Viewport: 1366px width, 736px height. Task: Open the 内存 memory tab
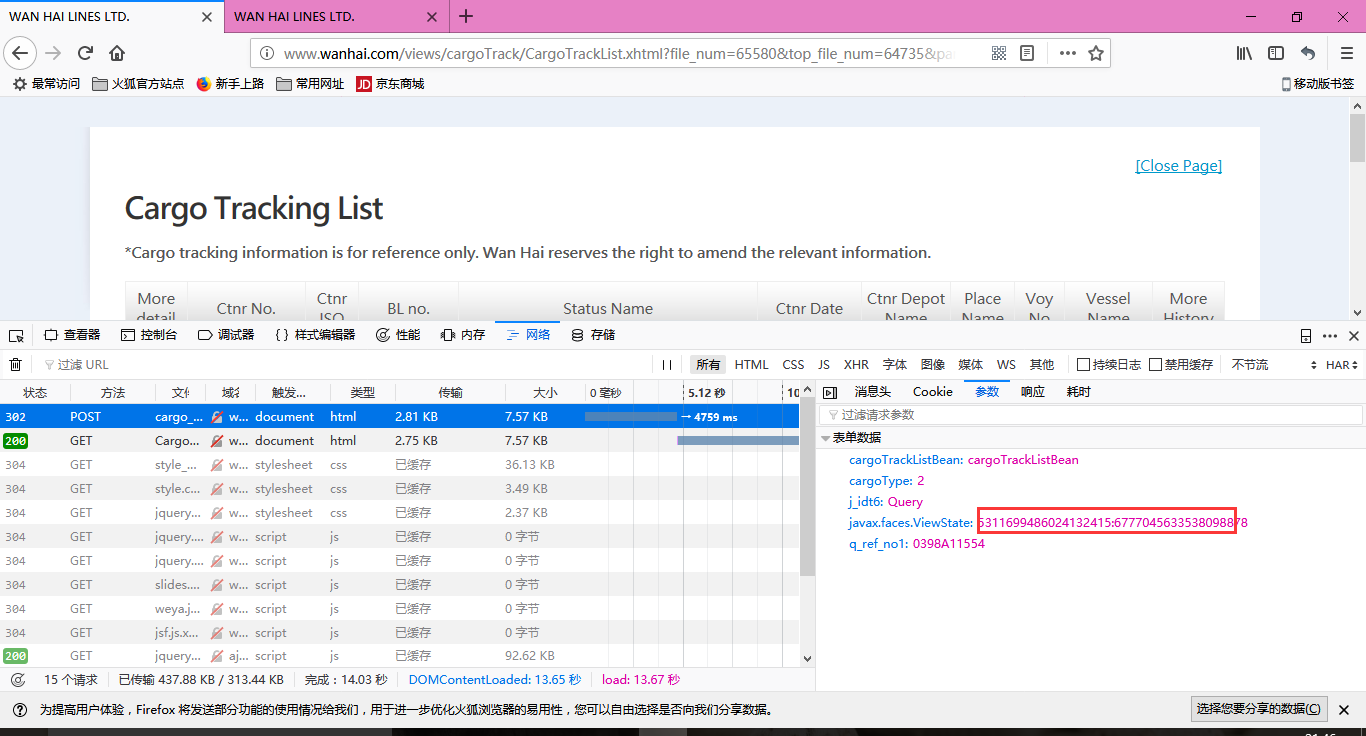pos(463,335)
